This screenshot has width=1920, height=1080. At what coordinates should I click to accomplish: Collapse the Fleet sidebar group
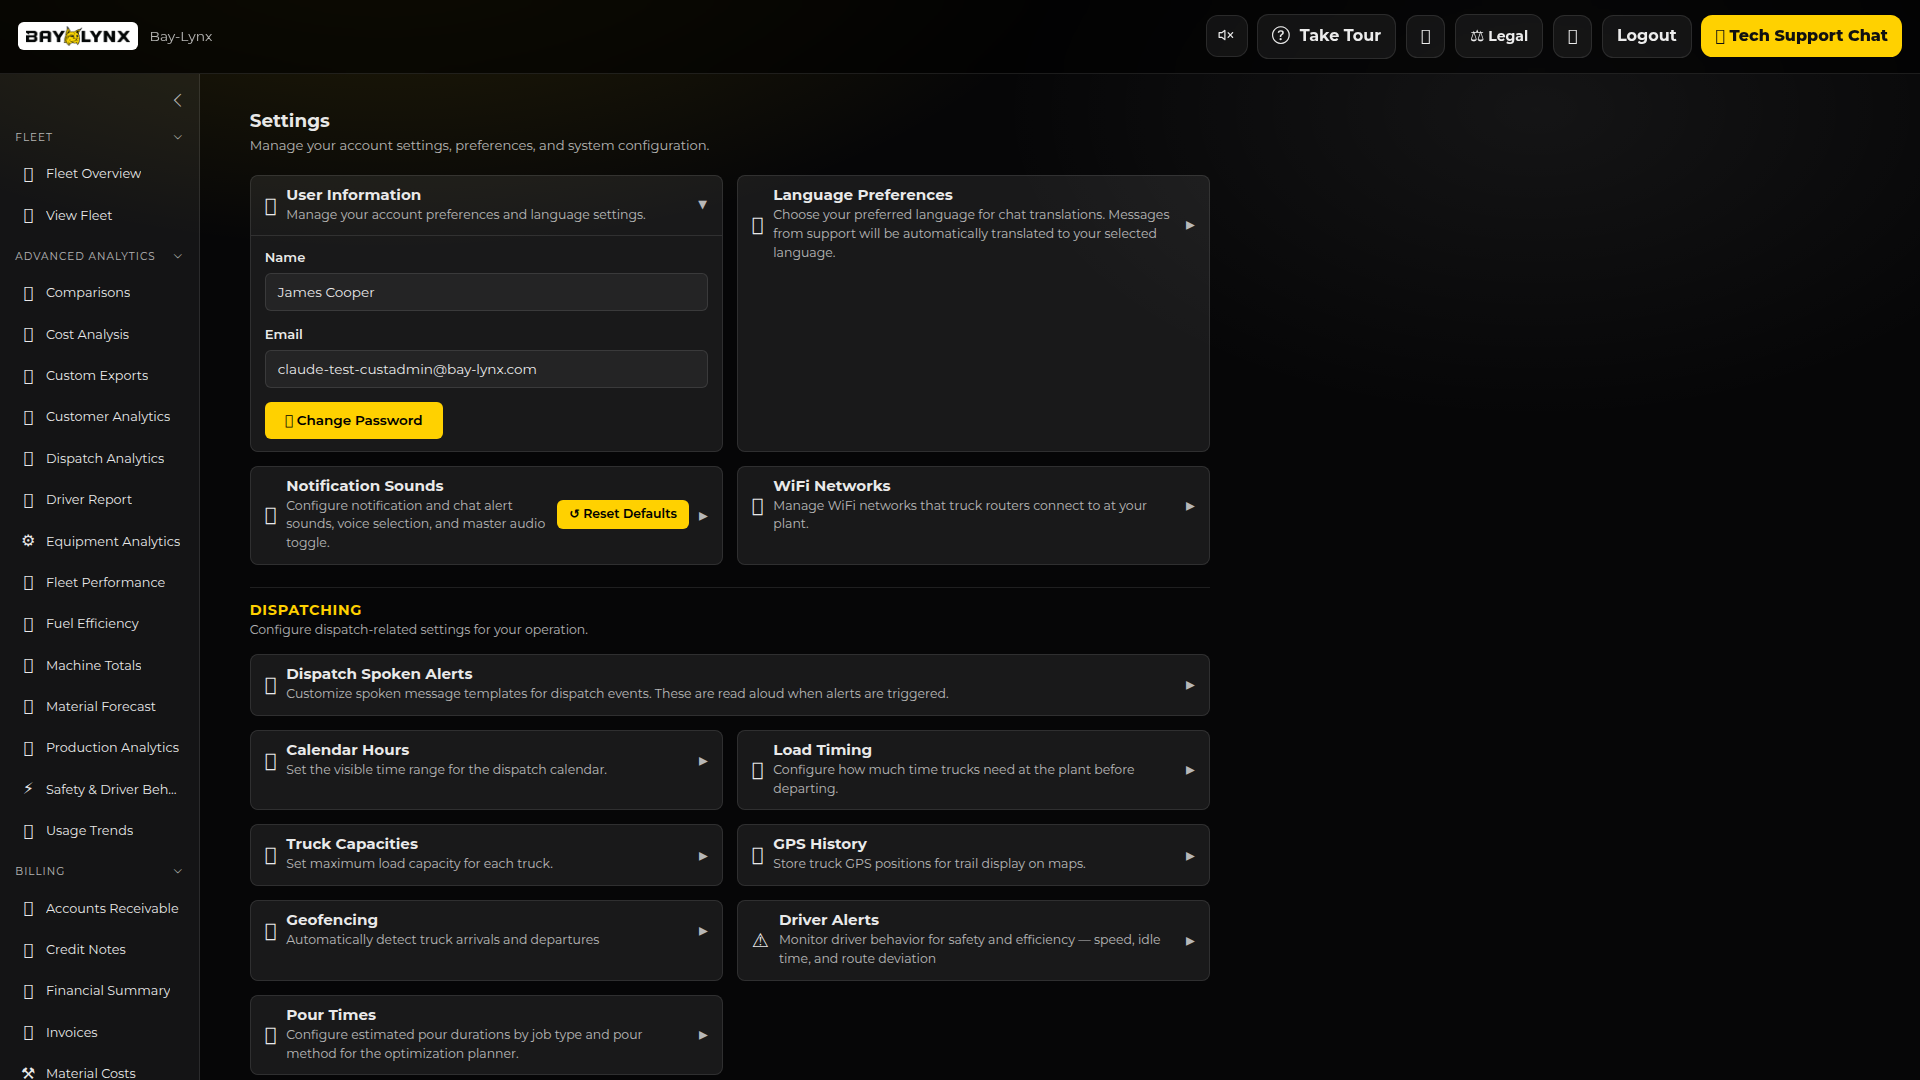178,137
